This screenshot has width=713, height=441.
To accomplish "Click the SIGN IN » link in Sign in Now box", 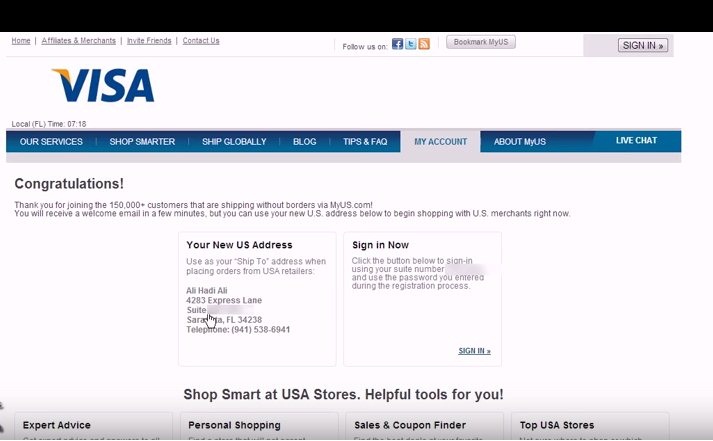I will (x=474, y=351).
